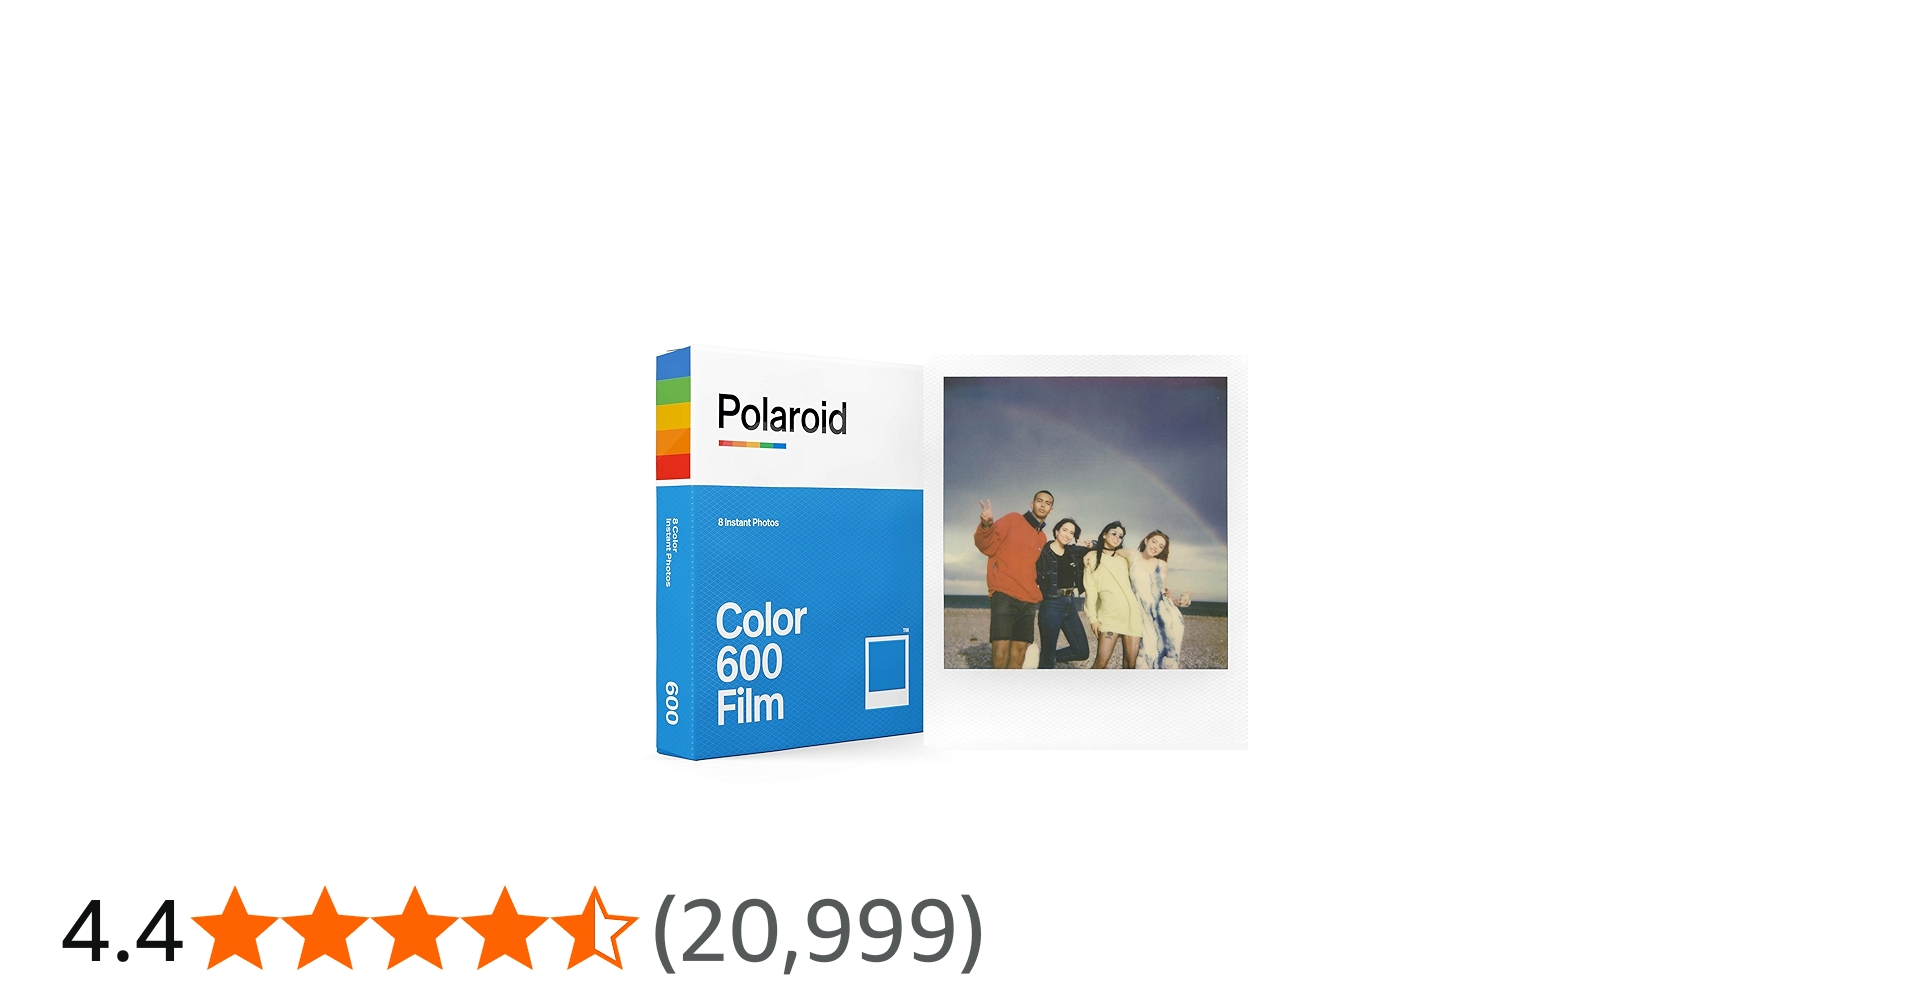Click the 4.4 rating number
Screen dimensions: 1910x1000
(122, 931)
